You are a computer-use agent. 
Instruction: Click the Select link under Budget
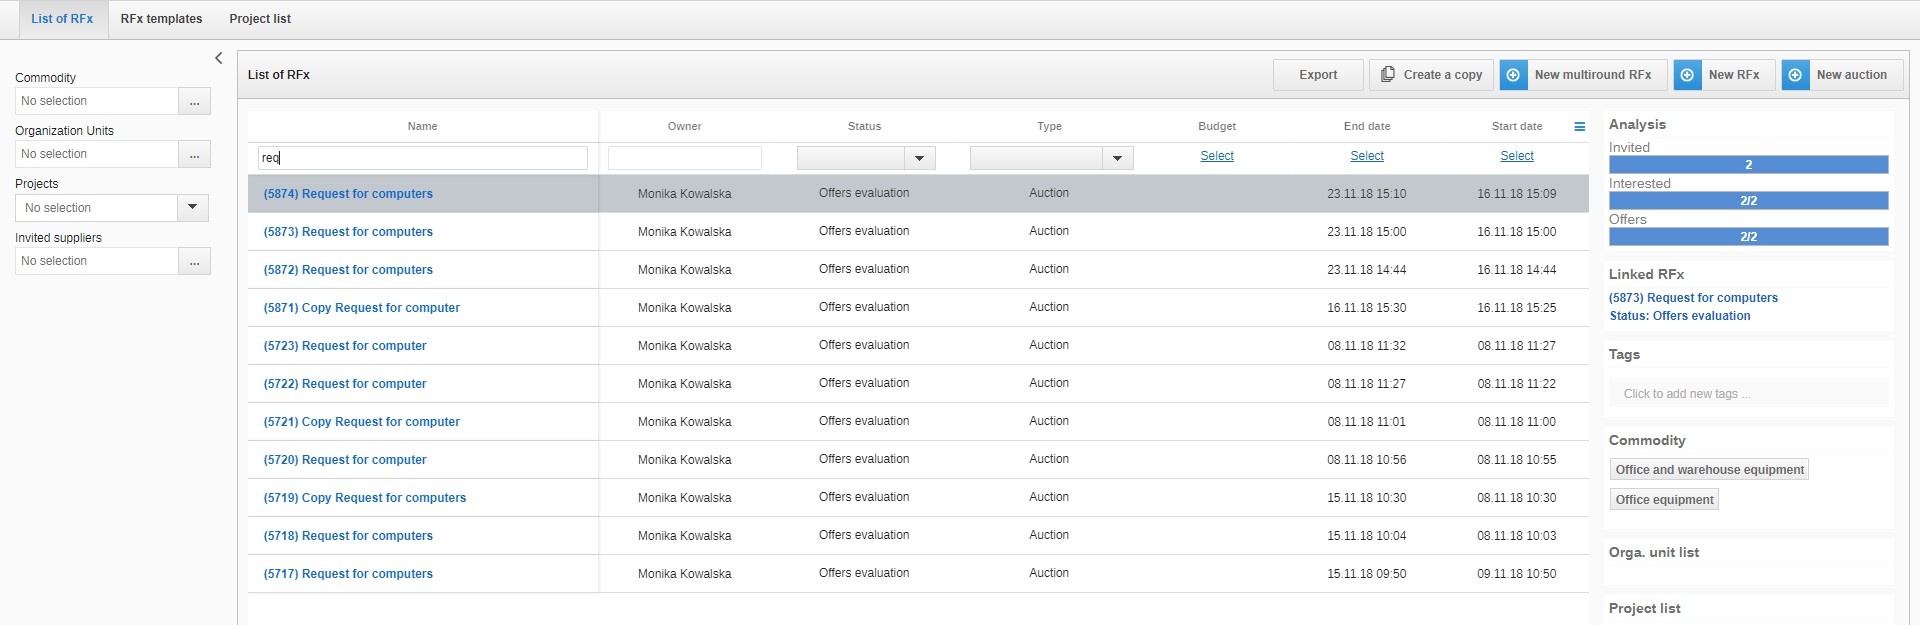pyautogui.click(x=1216, y=156)
